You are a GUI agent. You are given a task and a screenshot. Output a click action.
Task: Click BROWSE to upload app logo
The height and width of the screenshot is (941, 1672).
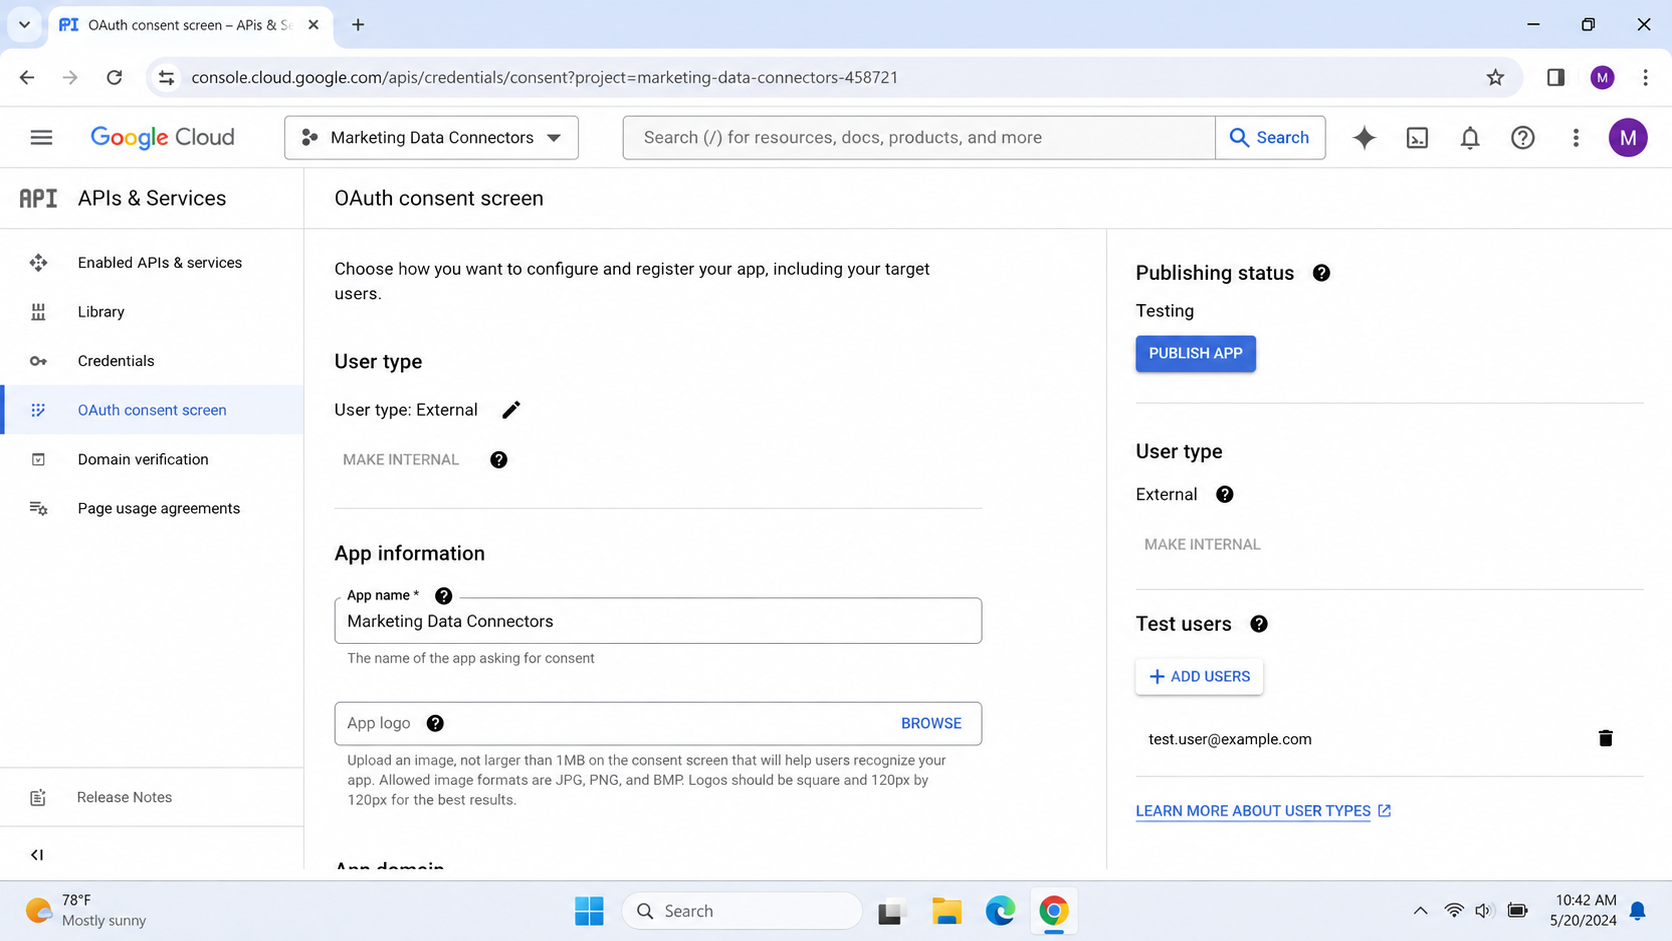[x=931, y=724]
